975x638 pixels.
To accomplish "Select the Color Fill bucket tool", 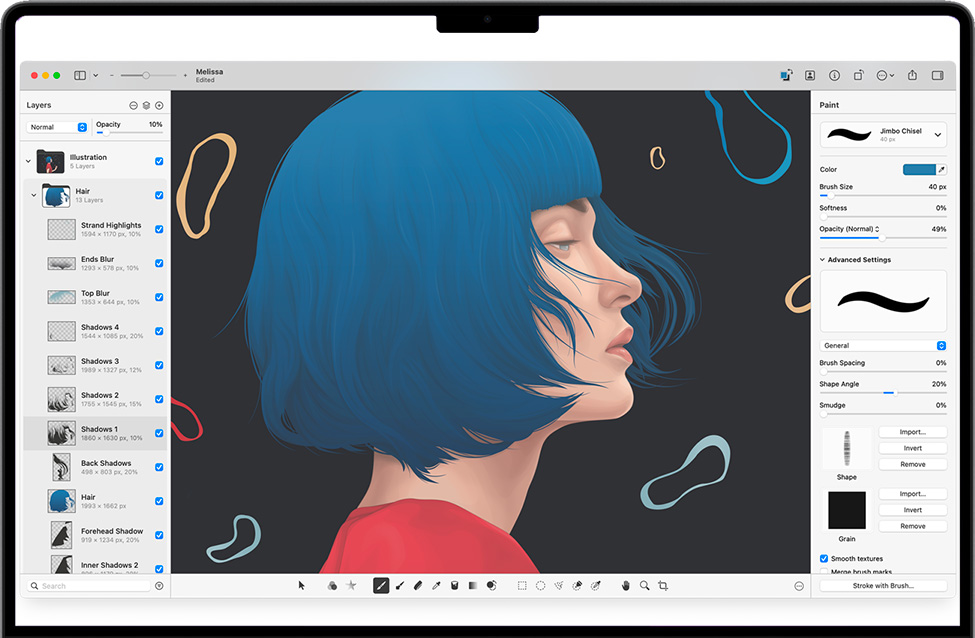I will pos(455,585).
